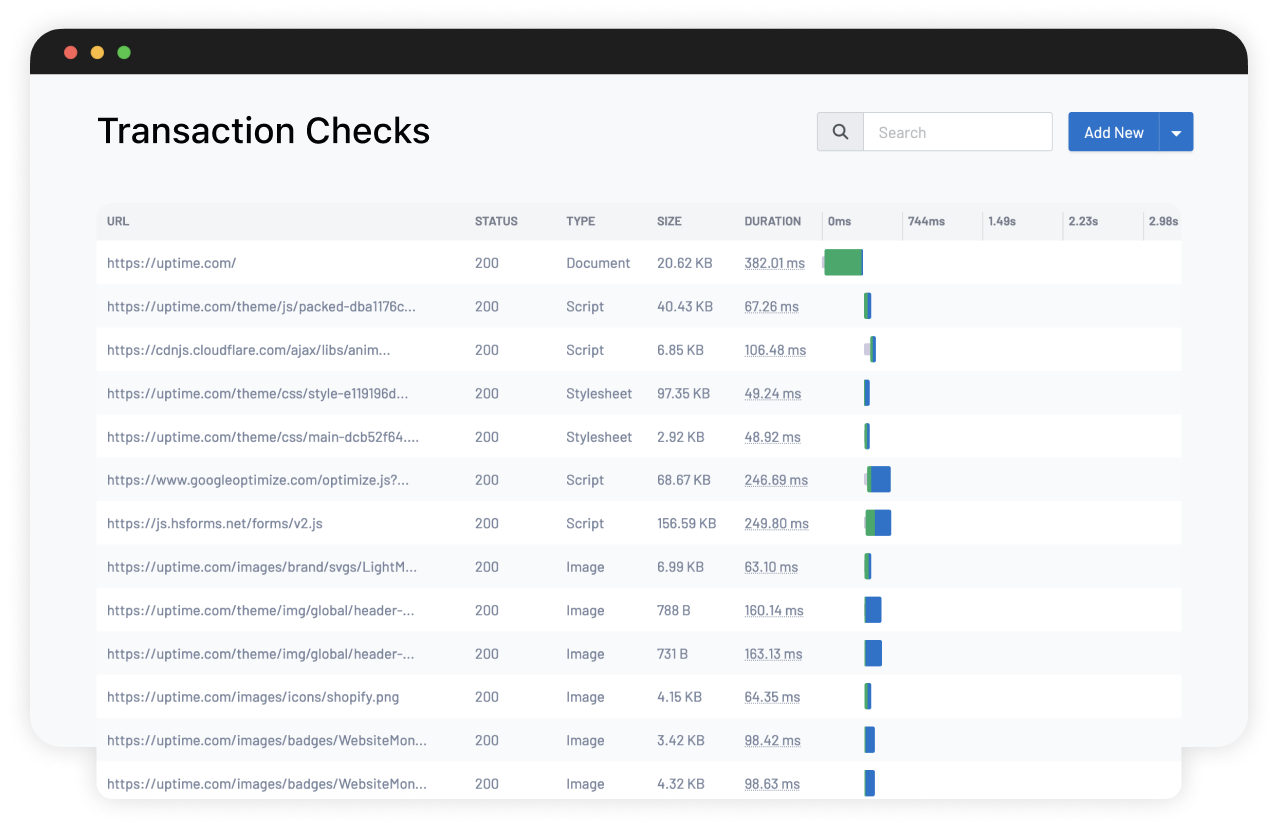Image resolution: width=1286 pixels, height=830 pixels.
Task: Click the 49.24 ms duration value
Action: tap(772, 394)
